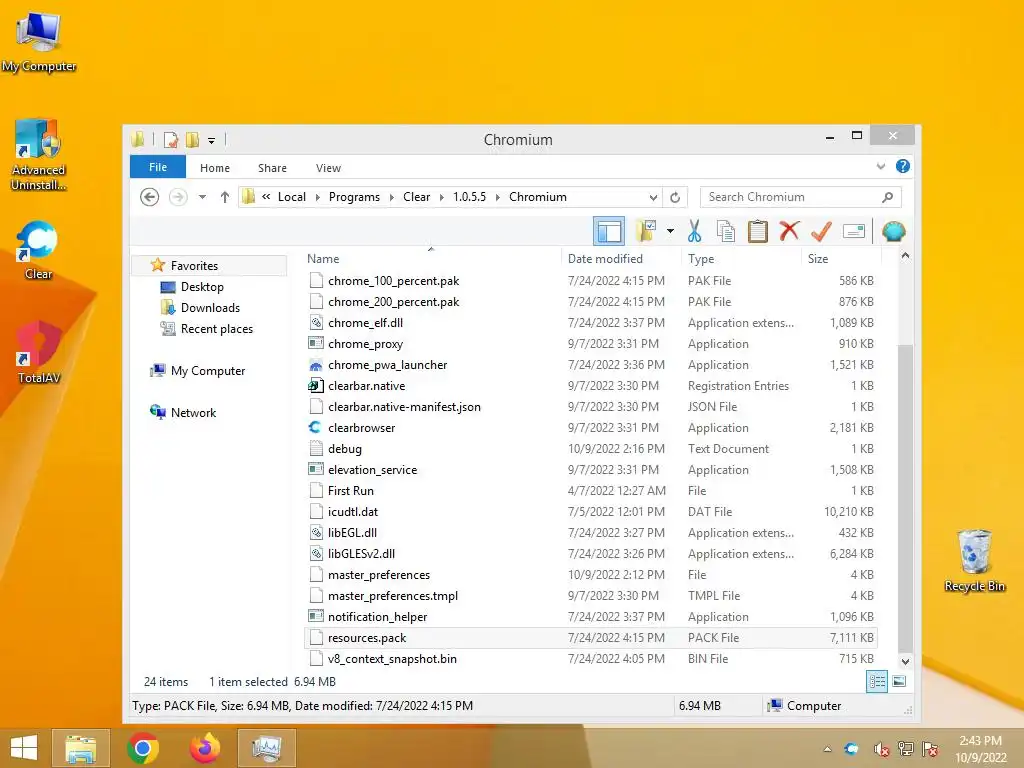Open Customize Quick Access Toolbar dropdown
Screen dimensions: 1024x768
212,140
